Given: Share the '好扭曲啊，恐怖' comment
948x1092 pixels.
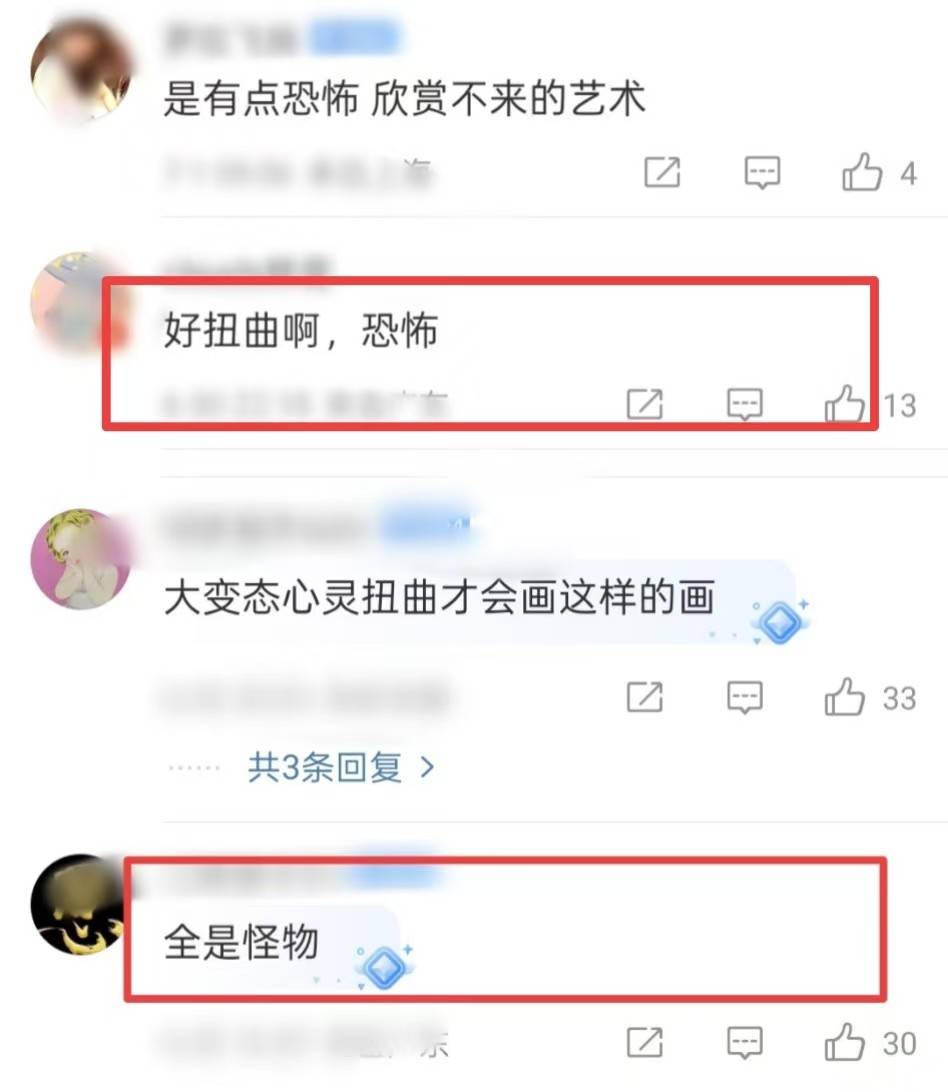Looking at the screenshot, I should coord(644,404).
